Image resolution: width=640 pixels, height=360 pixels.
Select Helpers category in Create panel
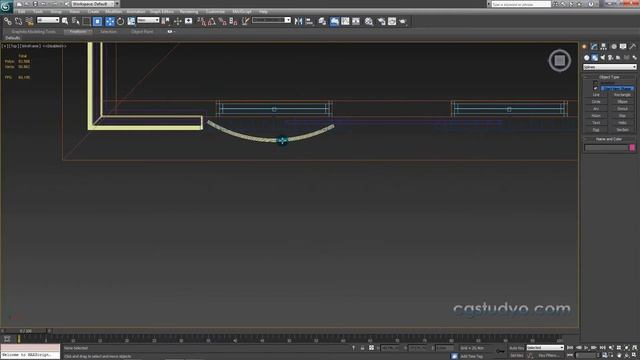tap(618, 58)
